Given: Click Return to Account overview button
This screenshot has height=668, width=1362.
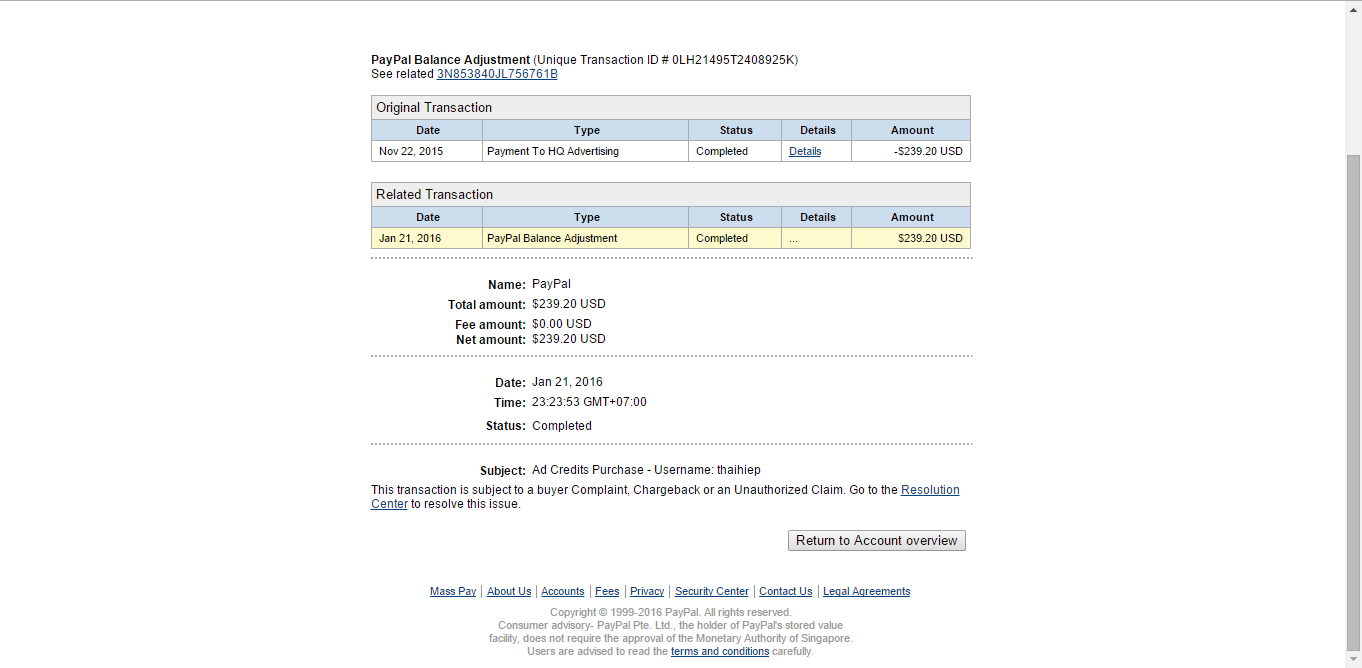Looking at the screenshot, I should pyautogui.click(x=877, y=540).
